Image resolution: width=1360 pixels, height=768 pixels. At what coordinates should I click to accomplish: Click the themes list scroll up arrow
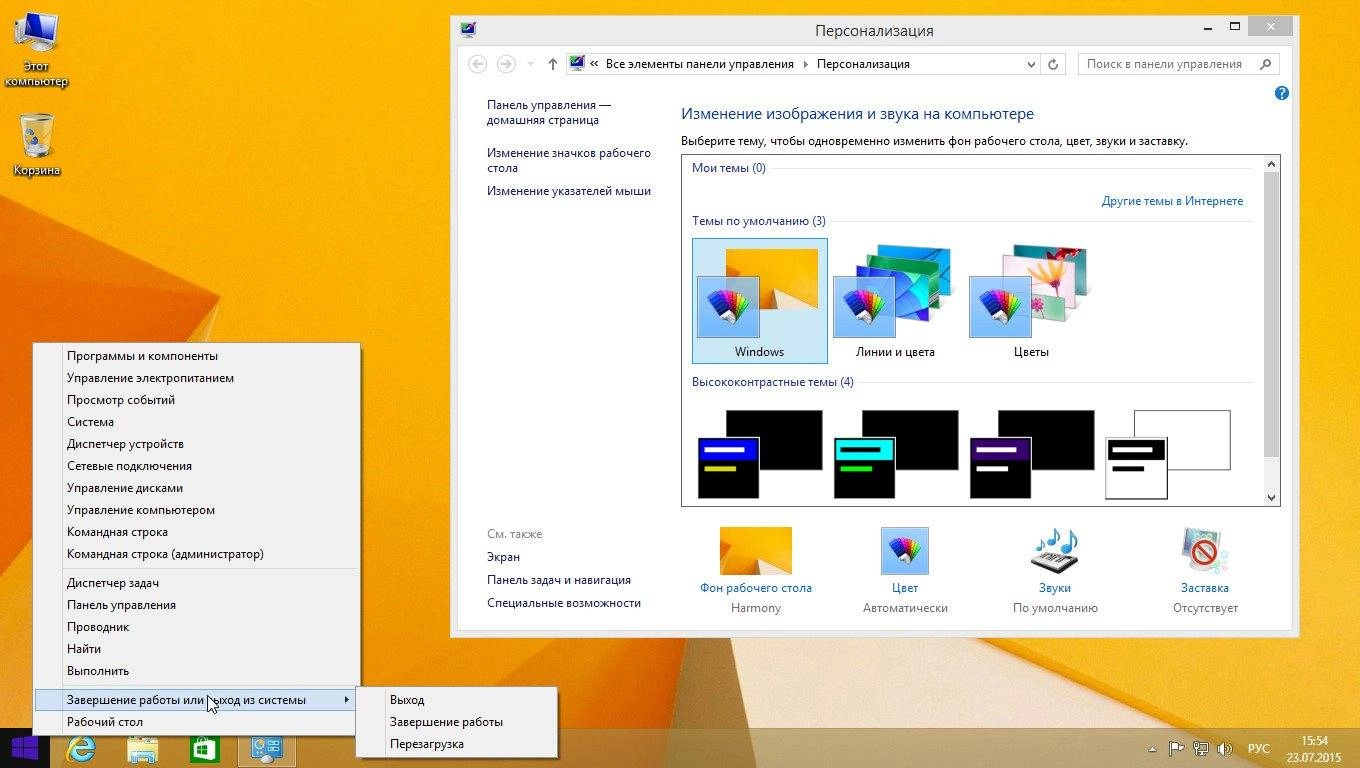pyautogui.click(x=1272, y=164)
